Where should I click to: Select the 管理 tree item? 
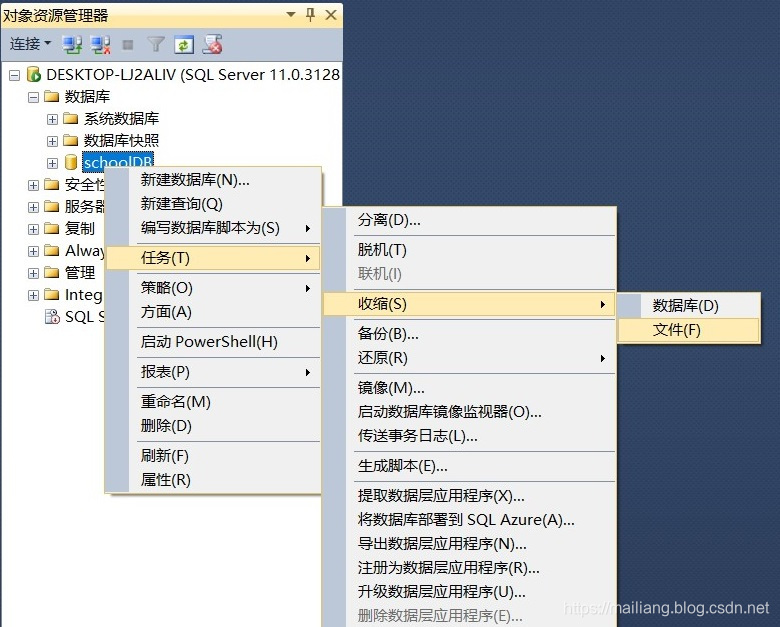point(80,273)
